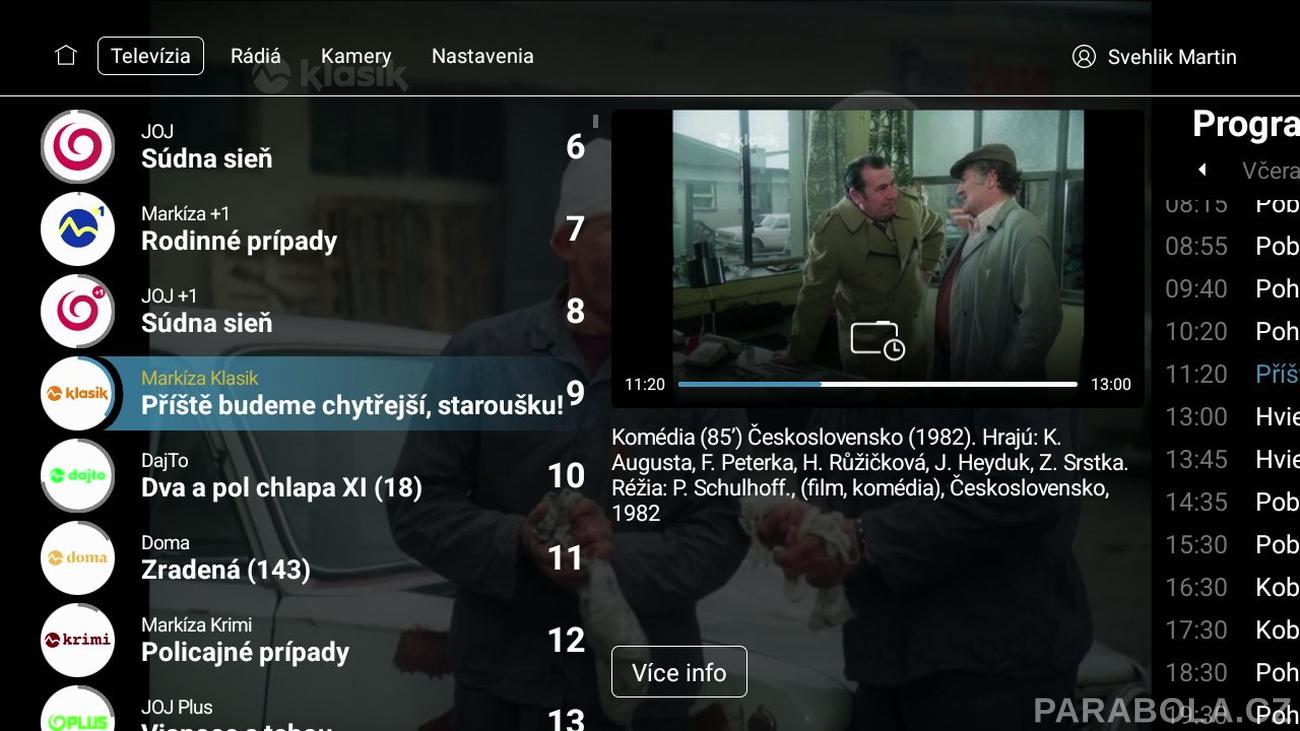Screen dimensions: 1300x731
Task: Click the Více info button
Action: pos(679,672)
